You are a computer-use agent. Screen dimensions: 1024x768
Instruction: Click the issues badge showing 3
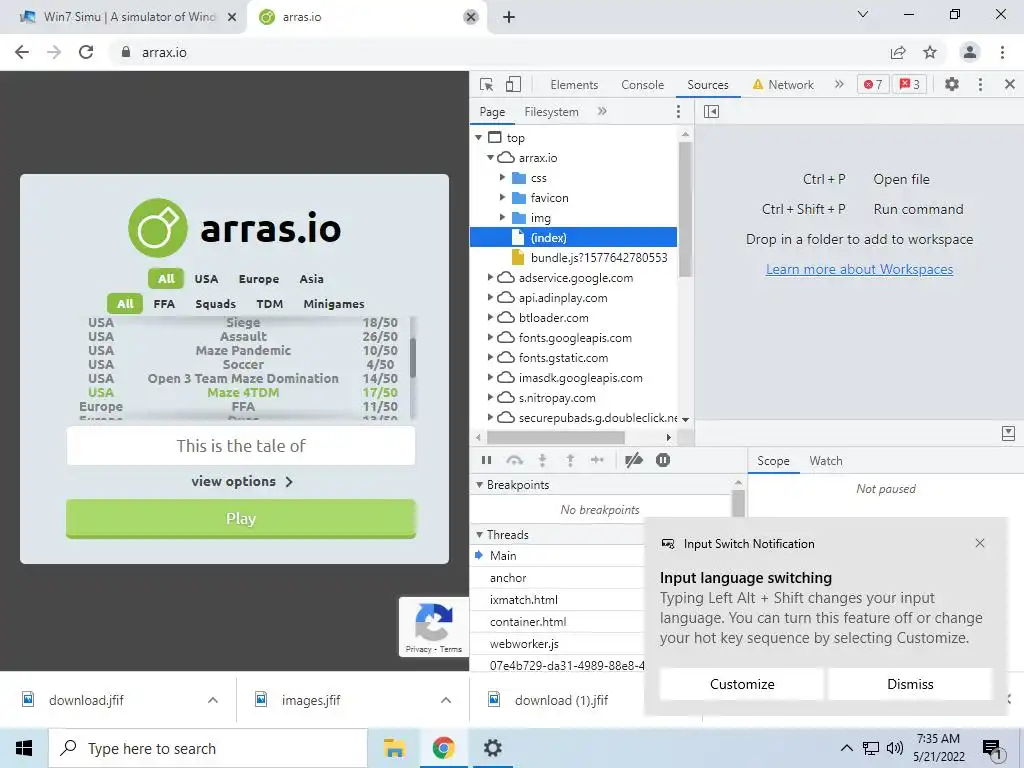(x=909, y=84)
